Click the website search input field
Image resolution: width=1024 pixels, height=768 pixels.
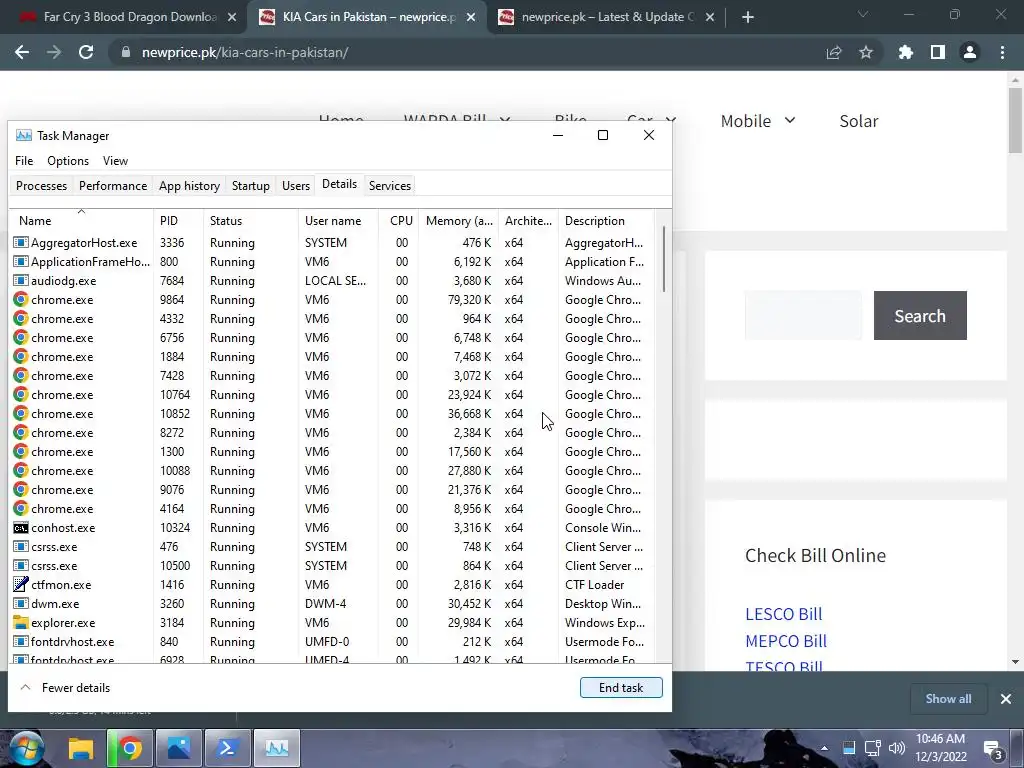click(803, 315)
